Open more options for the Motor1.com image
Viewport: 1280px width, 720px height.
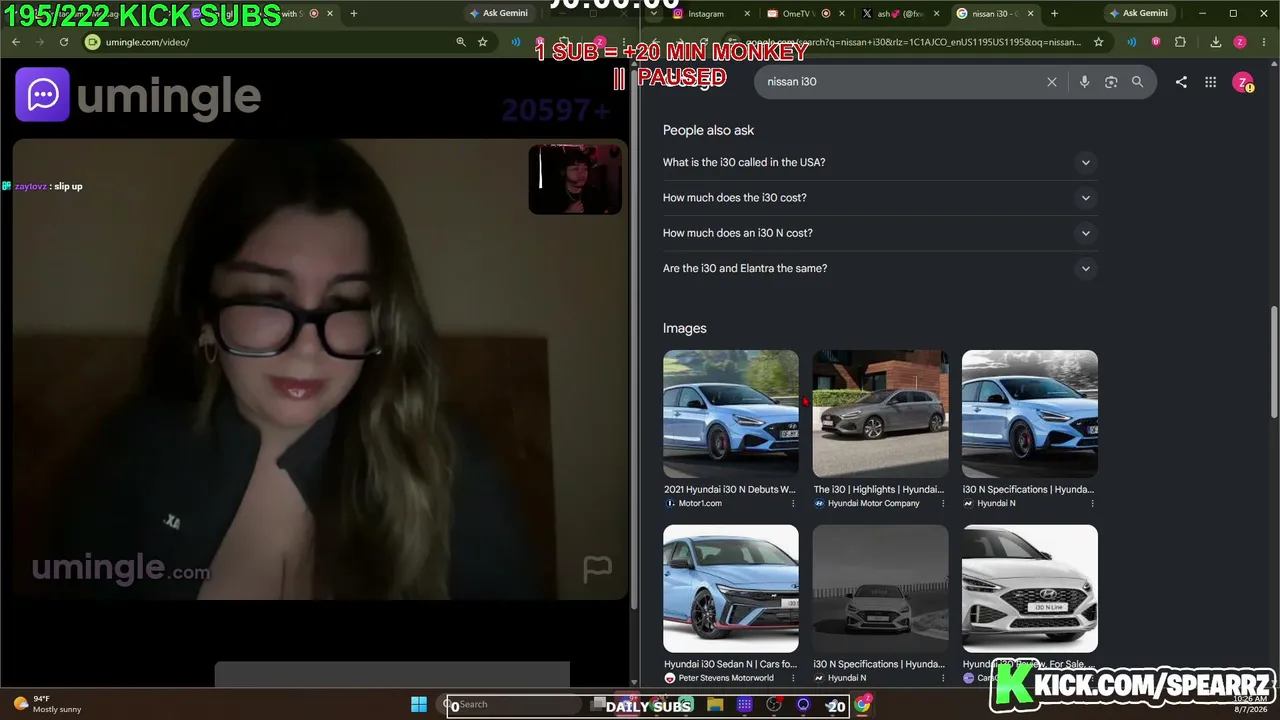(x=793, y=503)
